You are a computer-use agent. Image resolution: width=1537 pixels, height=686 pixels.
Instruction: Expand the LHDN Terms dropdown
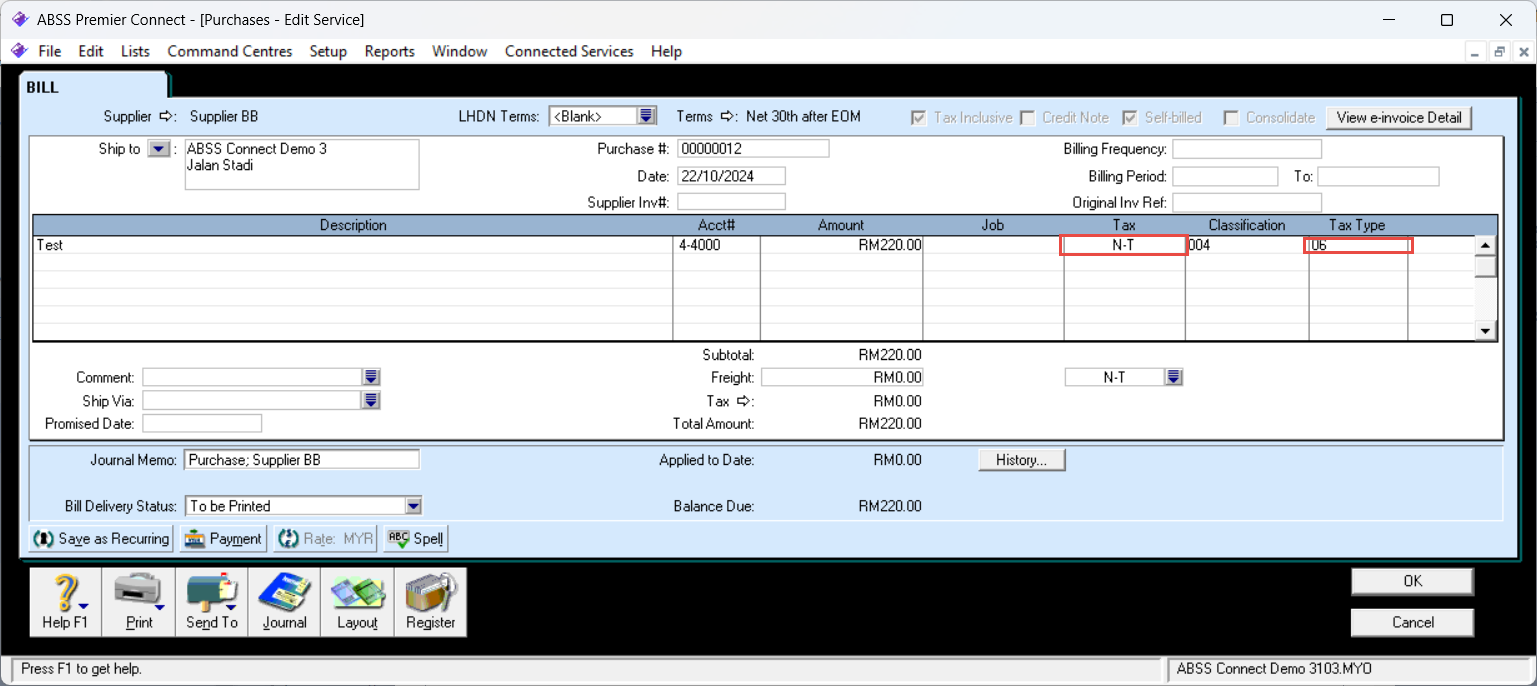point(646,116)
